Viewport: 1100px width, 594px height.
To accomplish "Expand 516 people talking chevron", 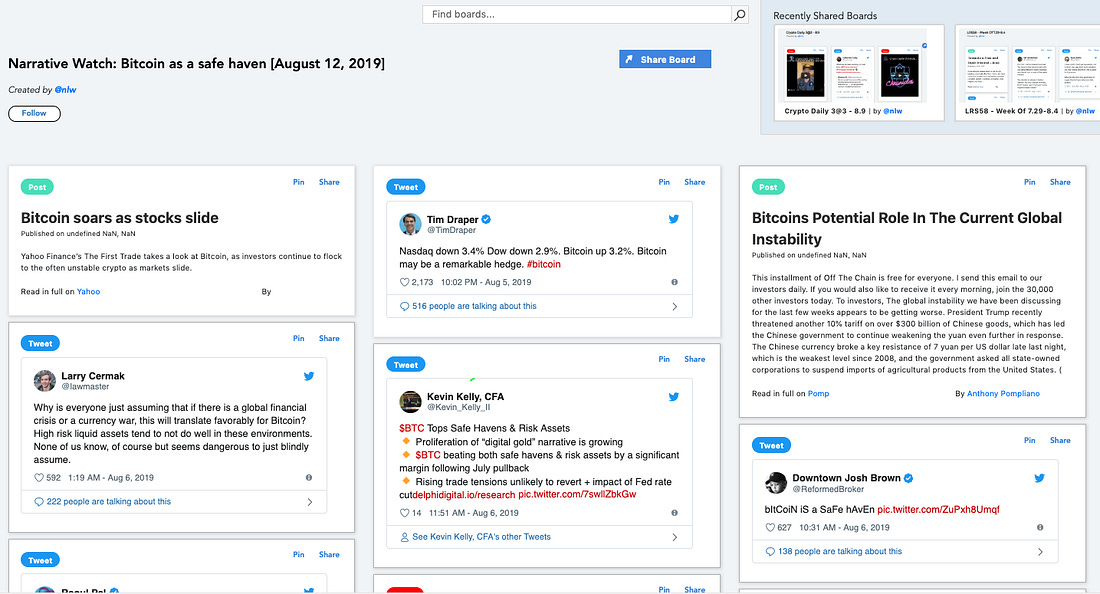I will [x=675, y=306].
